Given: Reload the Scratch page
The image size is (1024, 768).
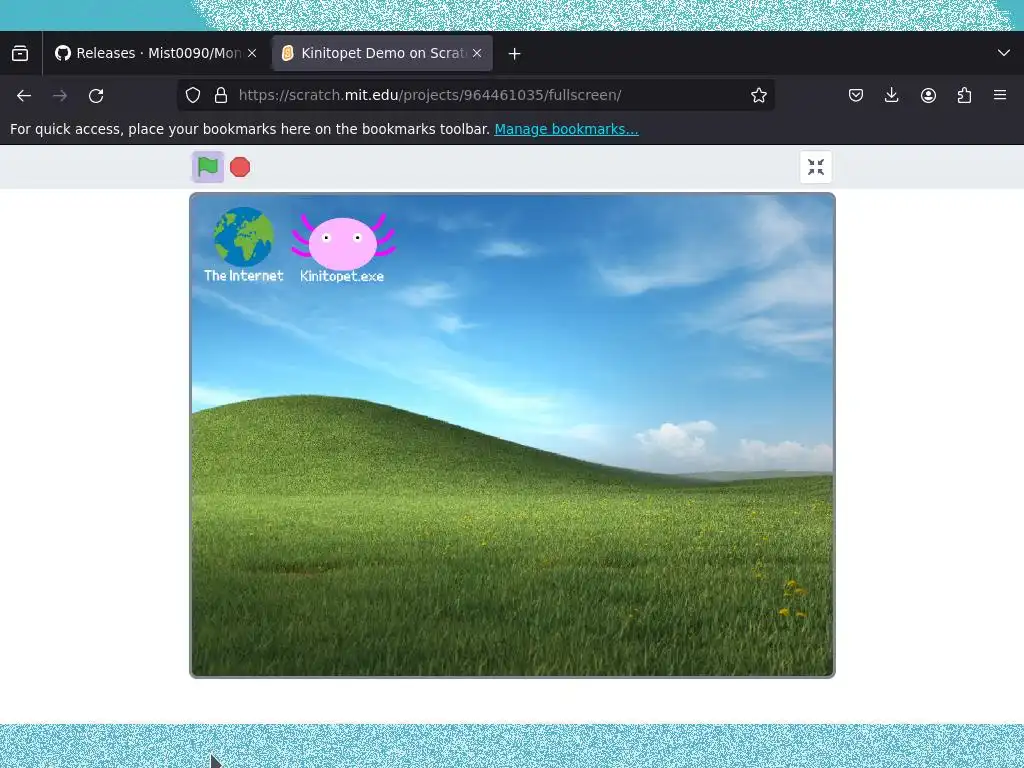Looking at the screenshot, I should 96,95.
